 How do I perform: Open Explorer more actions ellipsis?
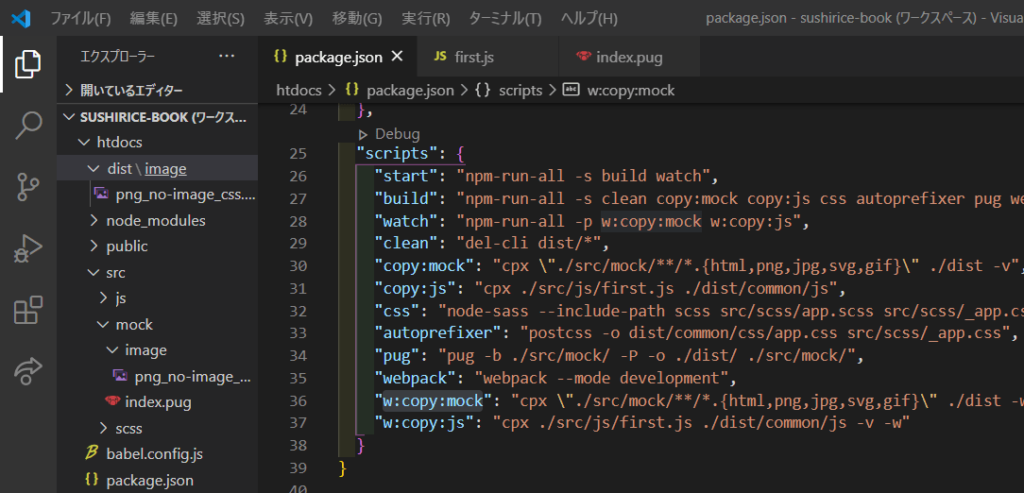pyautogui.click(x=227, y=57)
